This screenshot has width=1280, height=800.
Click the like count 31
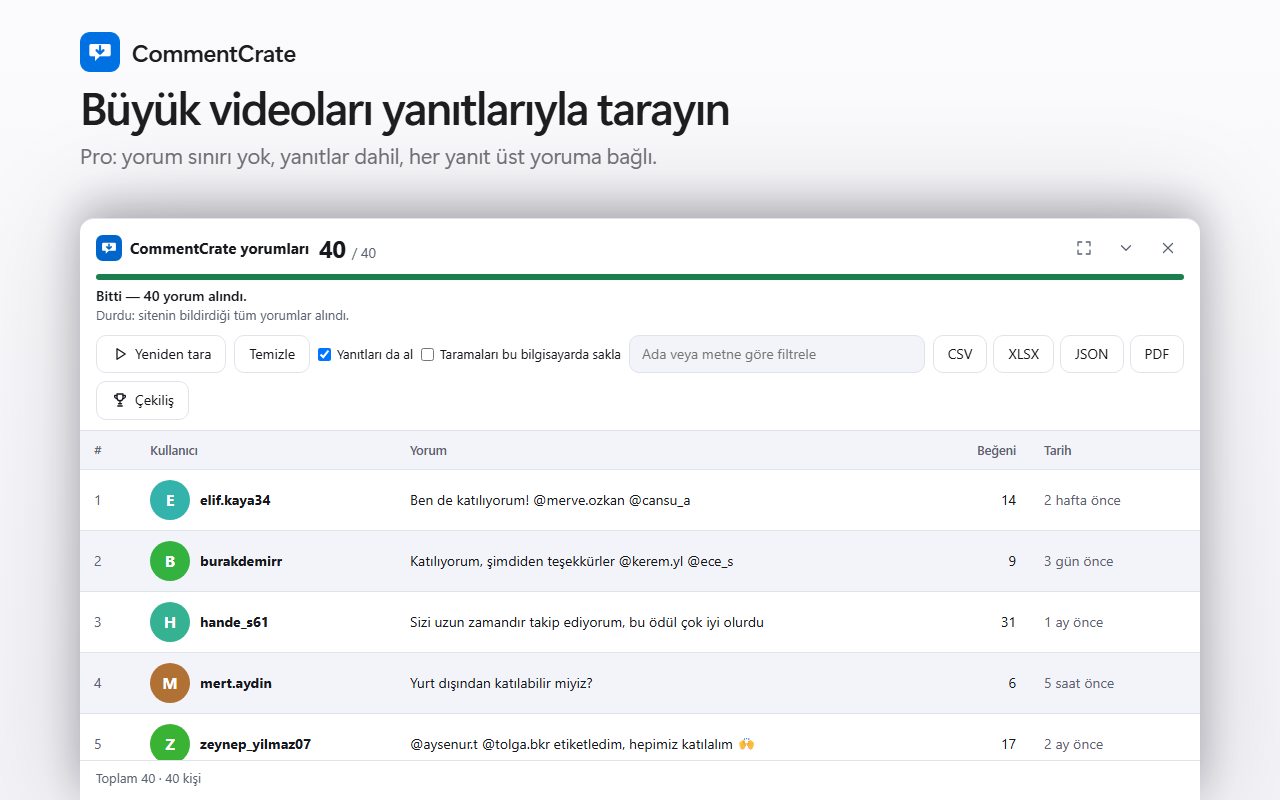1008,622
